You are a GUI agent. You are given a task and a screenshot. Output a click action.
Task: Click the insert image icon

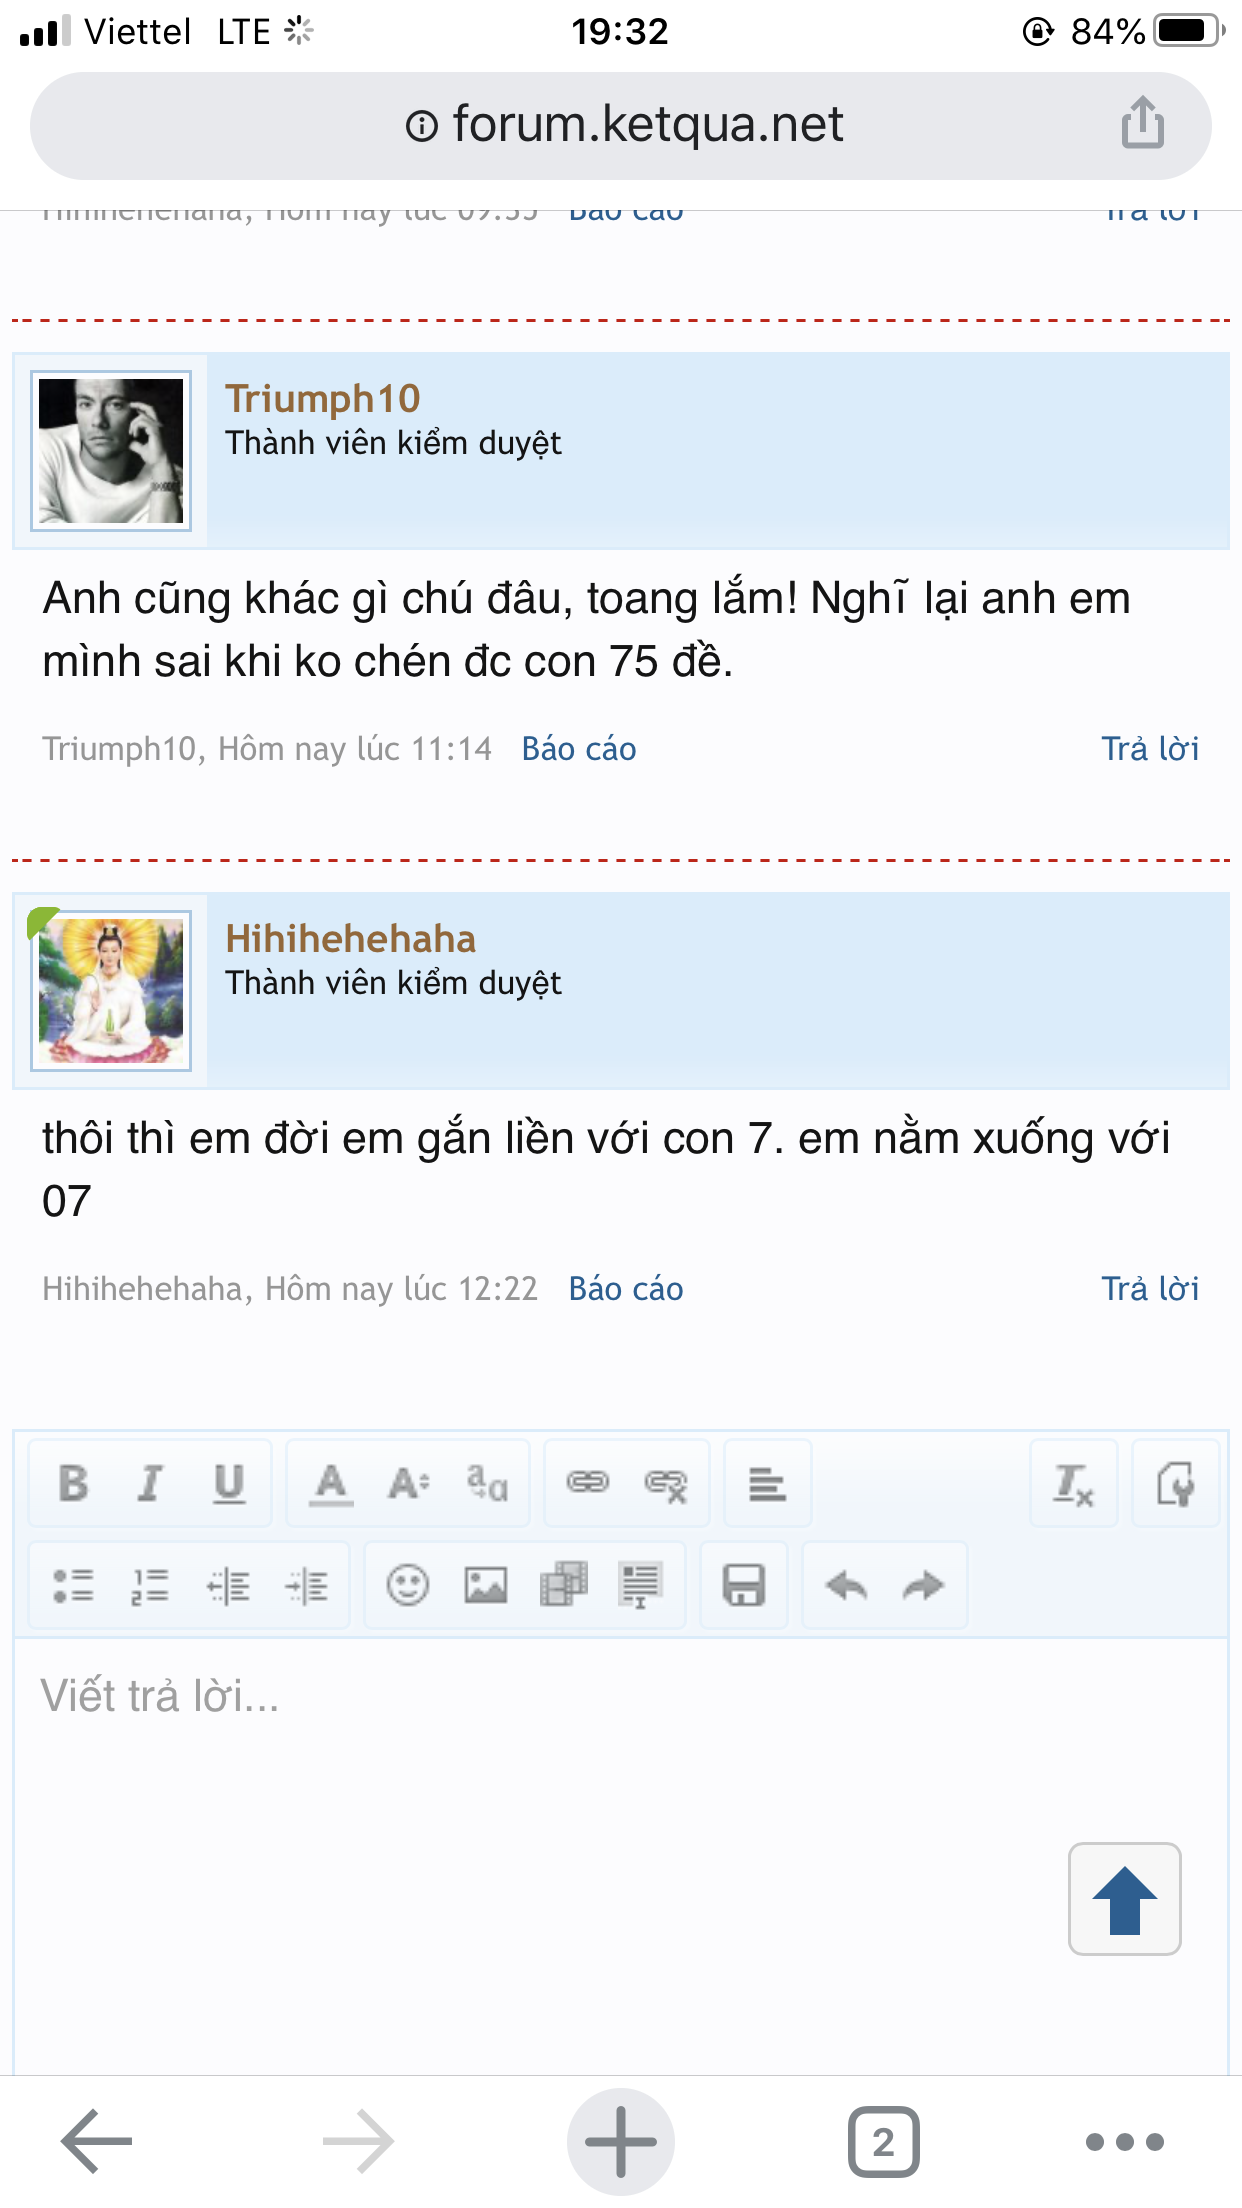486,1586
